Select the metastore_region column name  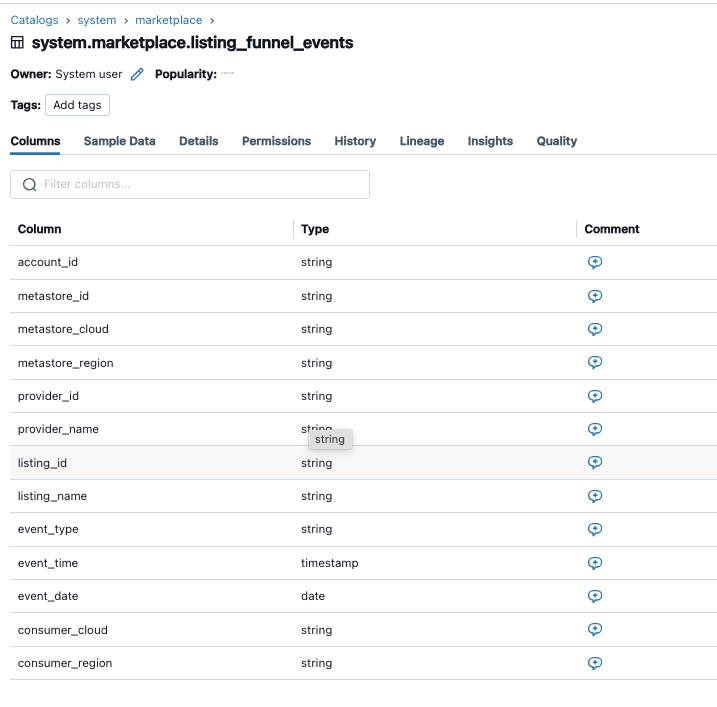(65, 363)
